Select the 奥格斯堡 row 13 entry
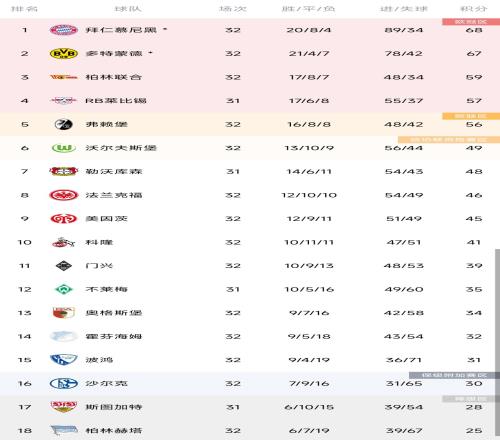This screenshot has width=500, height=440. tap(250, 313)
